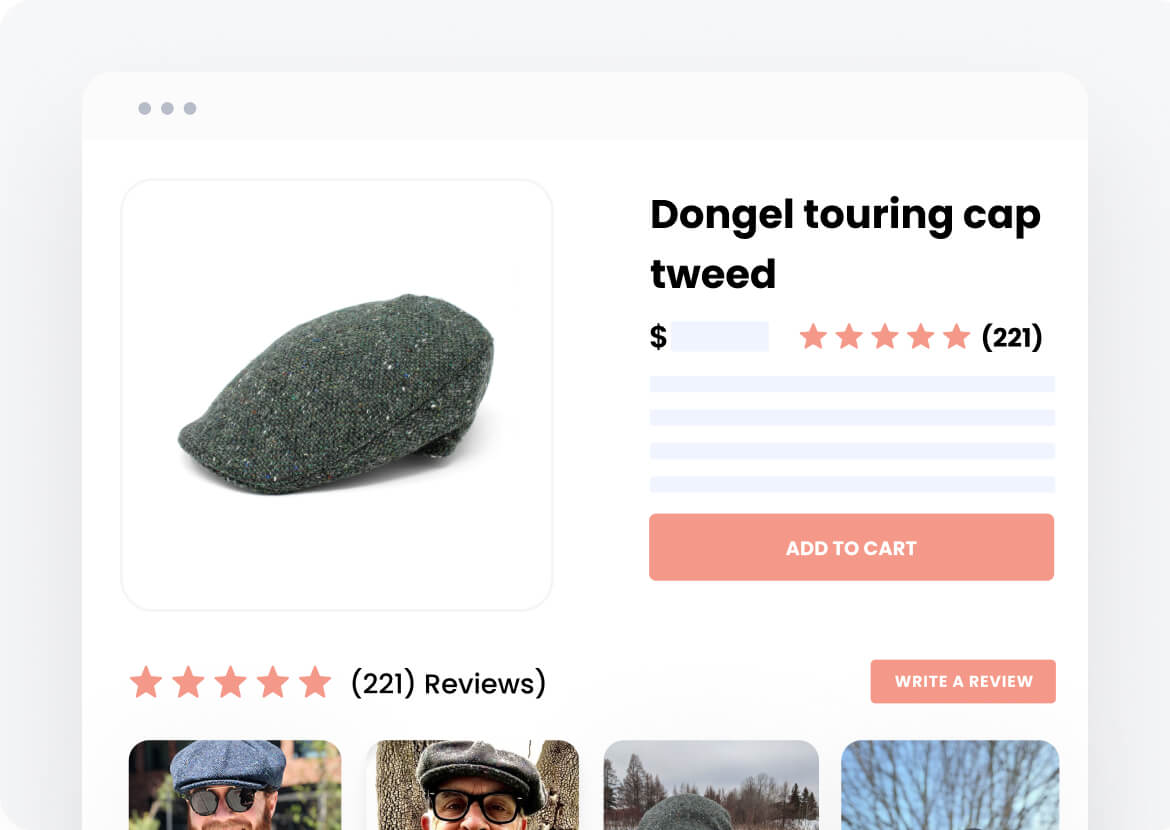
Task: Select fourth star in reviews section
Action: [273, 683]
